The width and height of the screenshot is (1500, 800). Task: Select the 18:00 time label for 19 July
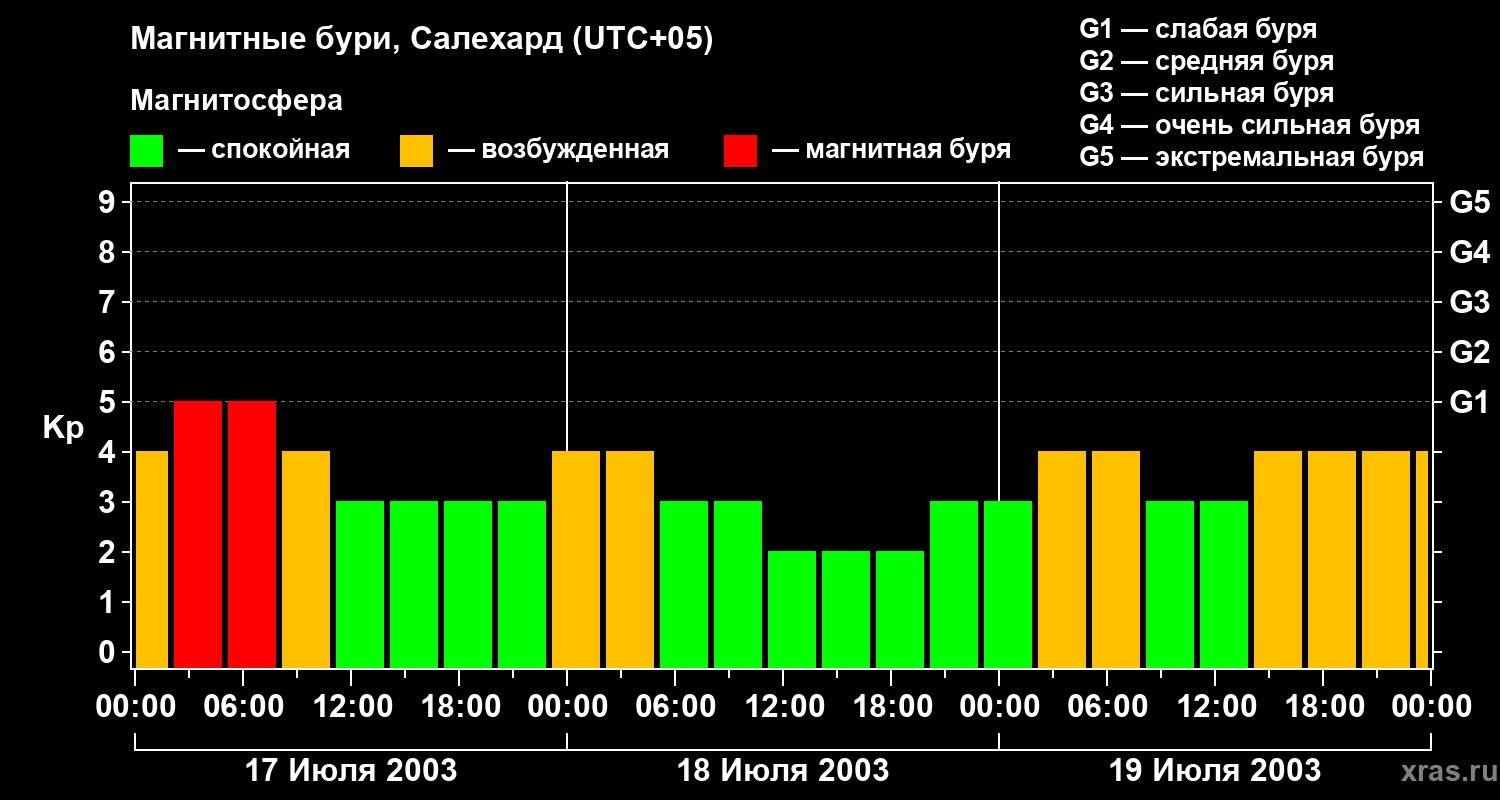click(x=1323, y=707)
